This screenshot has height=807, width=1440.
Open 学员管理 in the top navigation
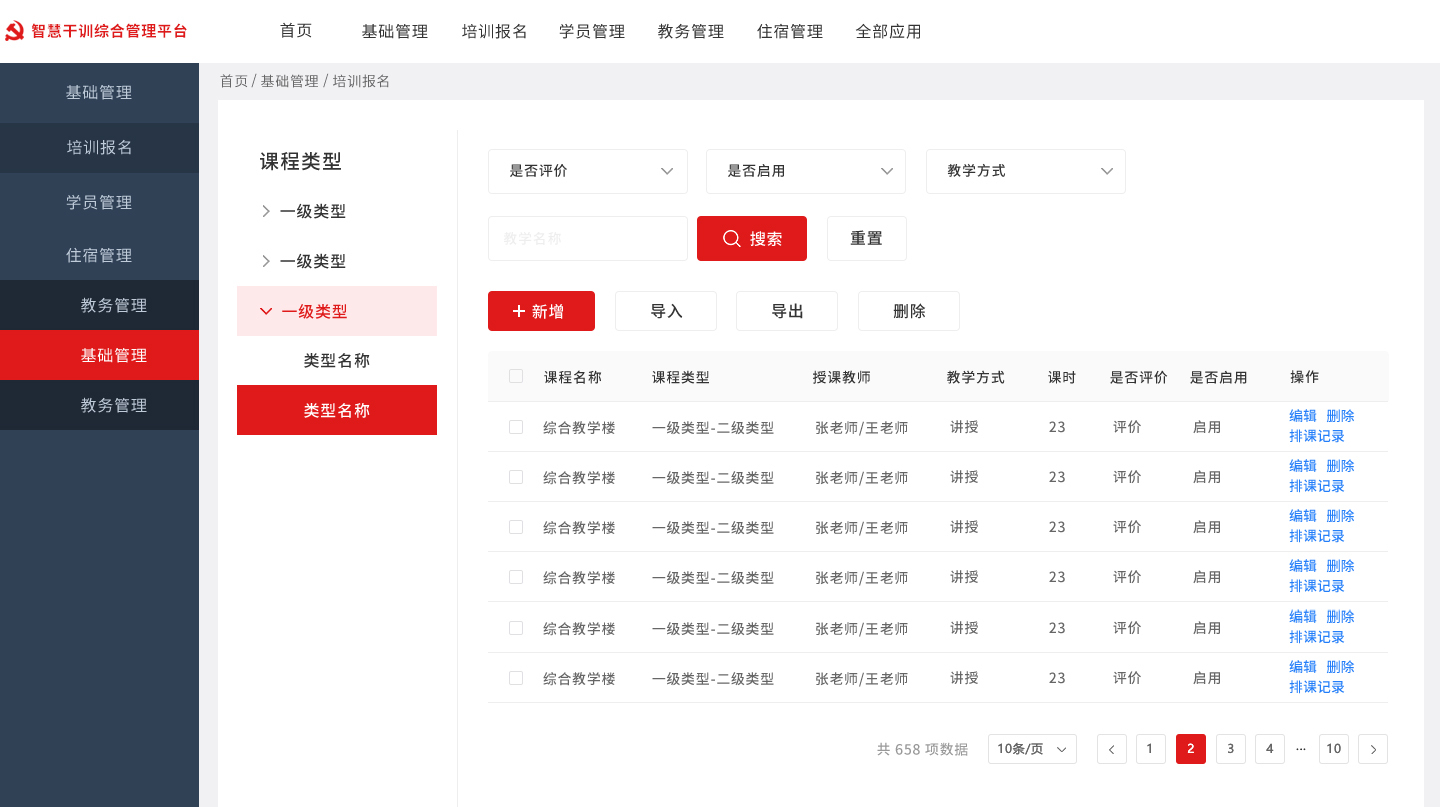pyautogui.click(x=591, y=31)
